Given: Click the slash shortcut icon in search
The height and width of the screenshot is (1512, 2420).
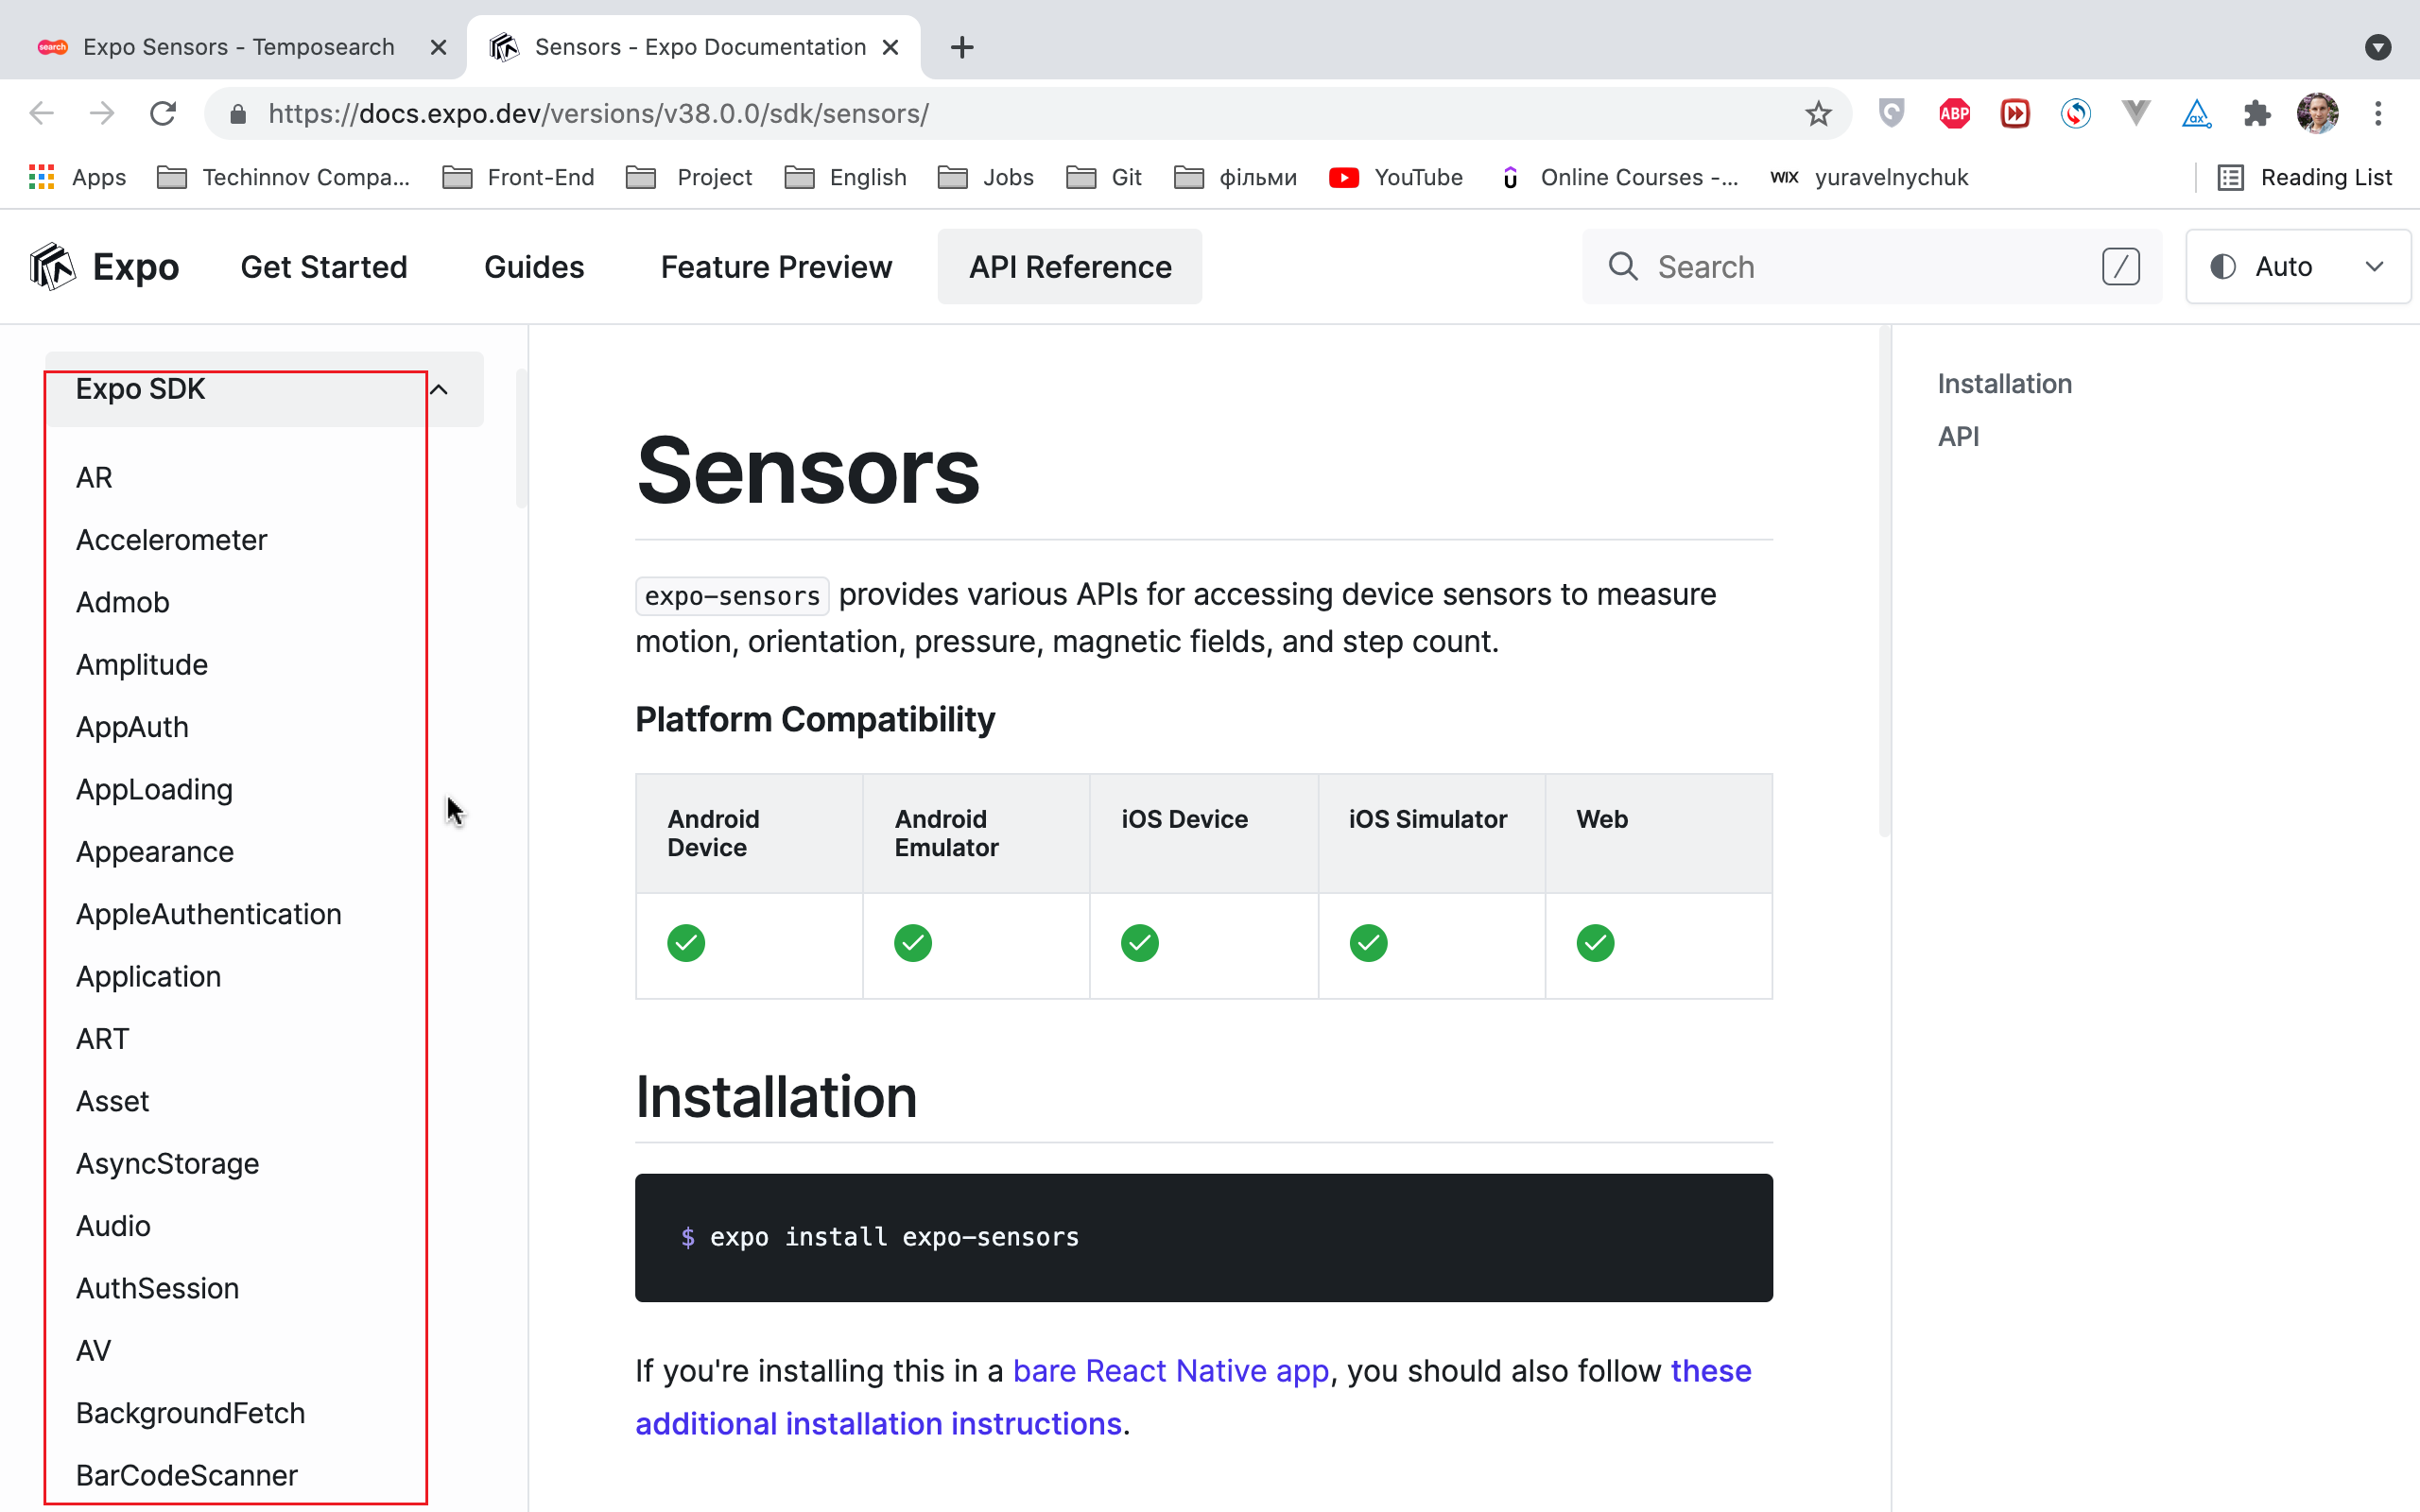Looking at the screenshot, I should pos(2120,266).
